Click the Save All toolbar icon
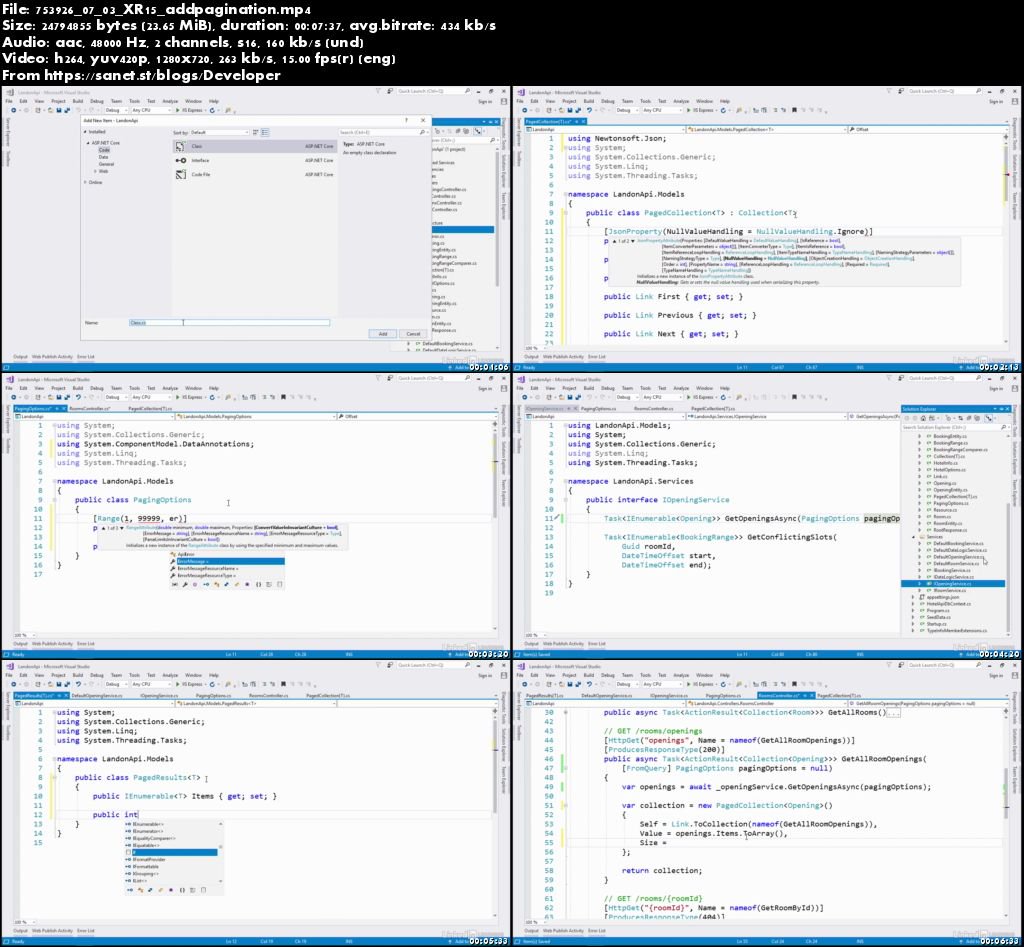This screenshot has height=947, width=1024. pos(66,110)
